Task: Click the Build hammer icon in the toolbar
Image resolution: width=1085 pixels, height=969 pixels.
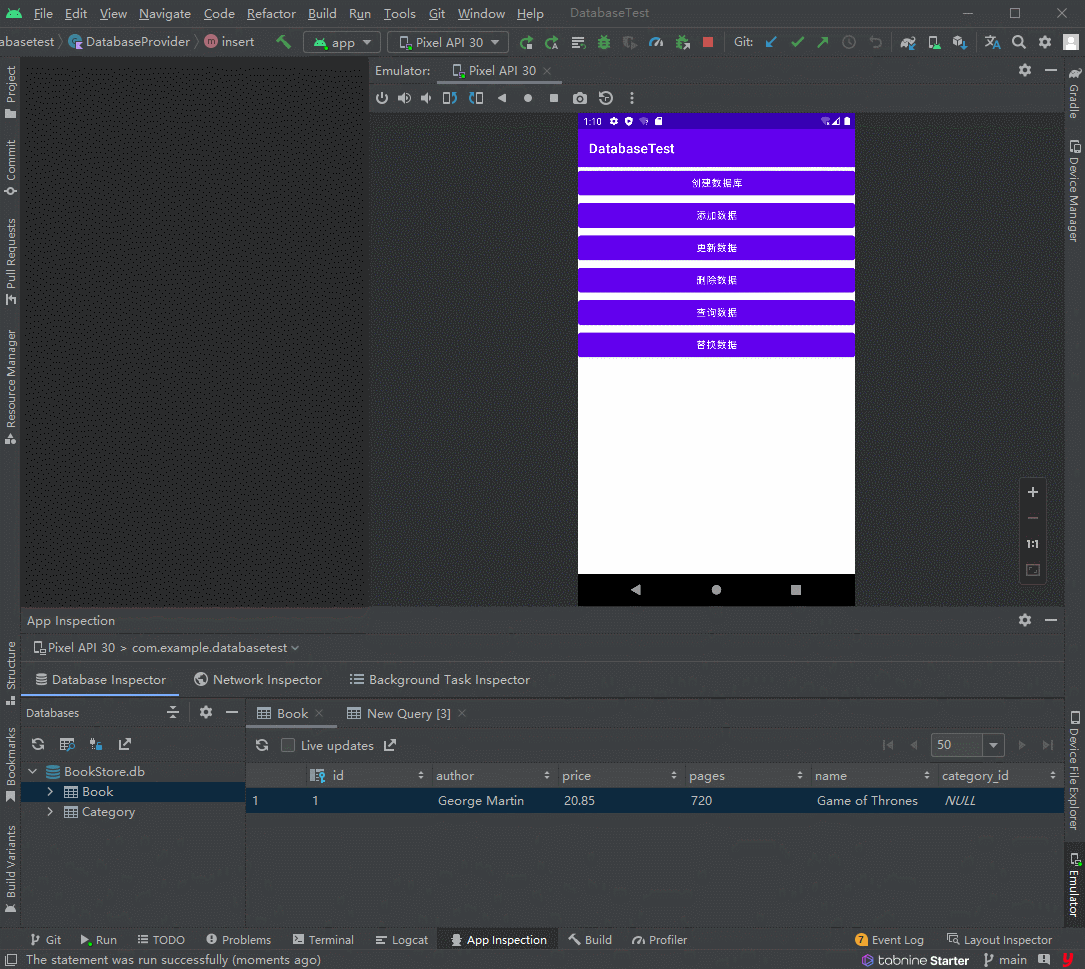Action: click(283, 42)
